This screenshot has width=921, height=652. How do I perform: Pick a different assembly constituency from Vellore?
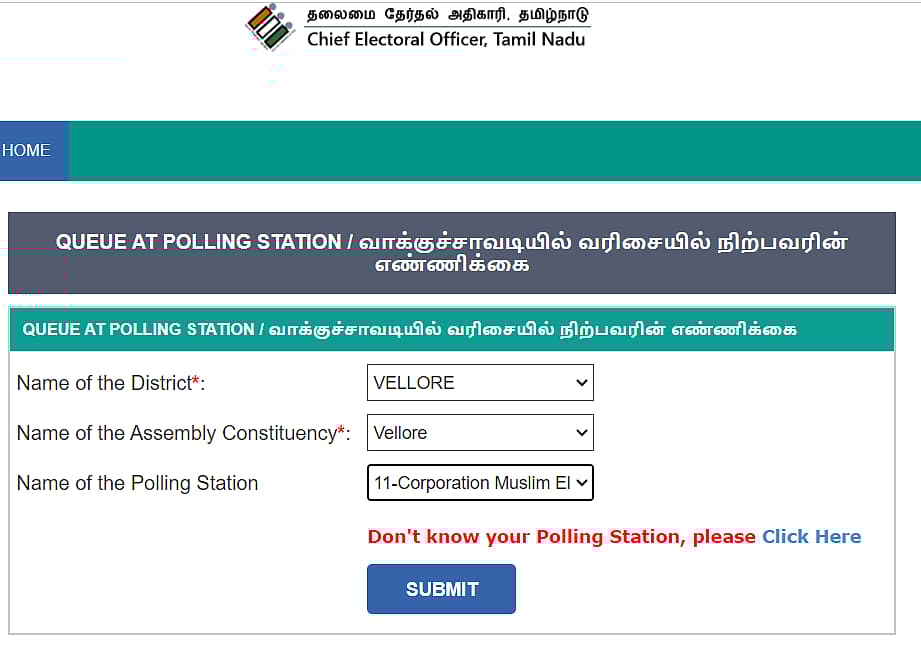click(480, 432)
